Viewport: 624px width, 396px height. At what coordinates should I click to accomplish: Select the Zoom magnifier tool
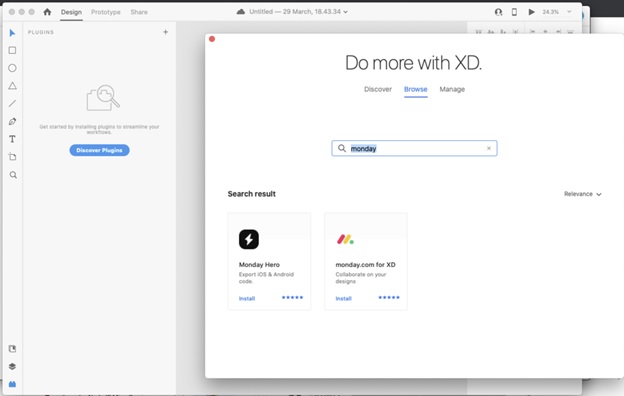pyautogui.click(x=13, y=175)
